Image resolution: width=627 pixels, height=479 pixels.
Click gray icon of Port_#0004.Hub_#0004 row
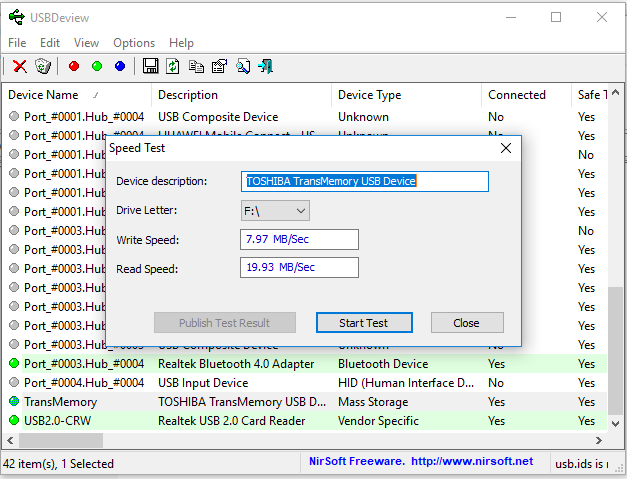coord(14,382)
